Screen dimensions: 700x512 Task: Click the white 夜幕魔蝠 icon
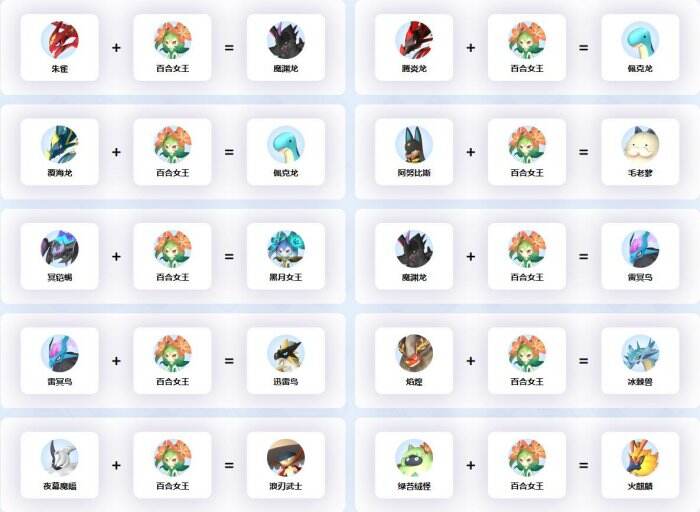[x=60, y=458]
